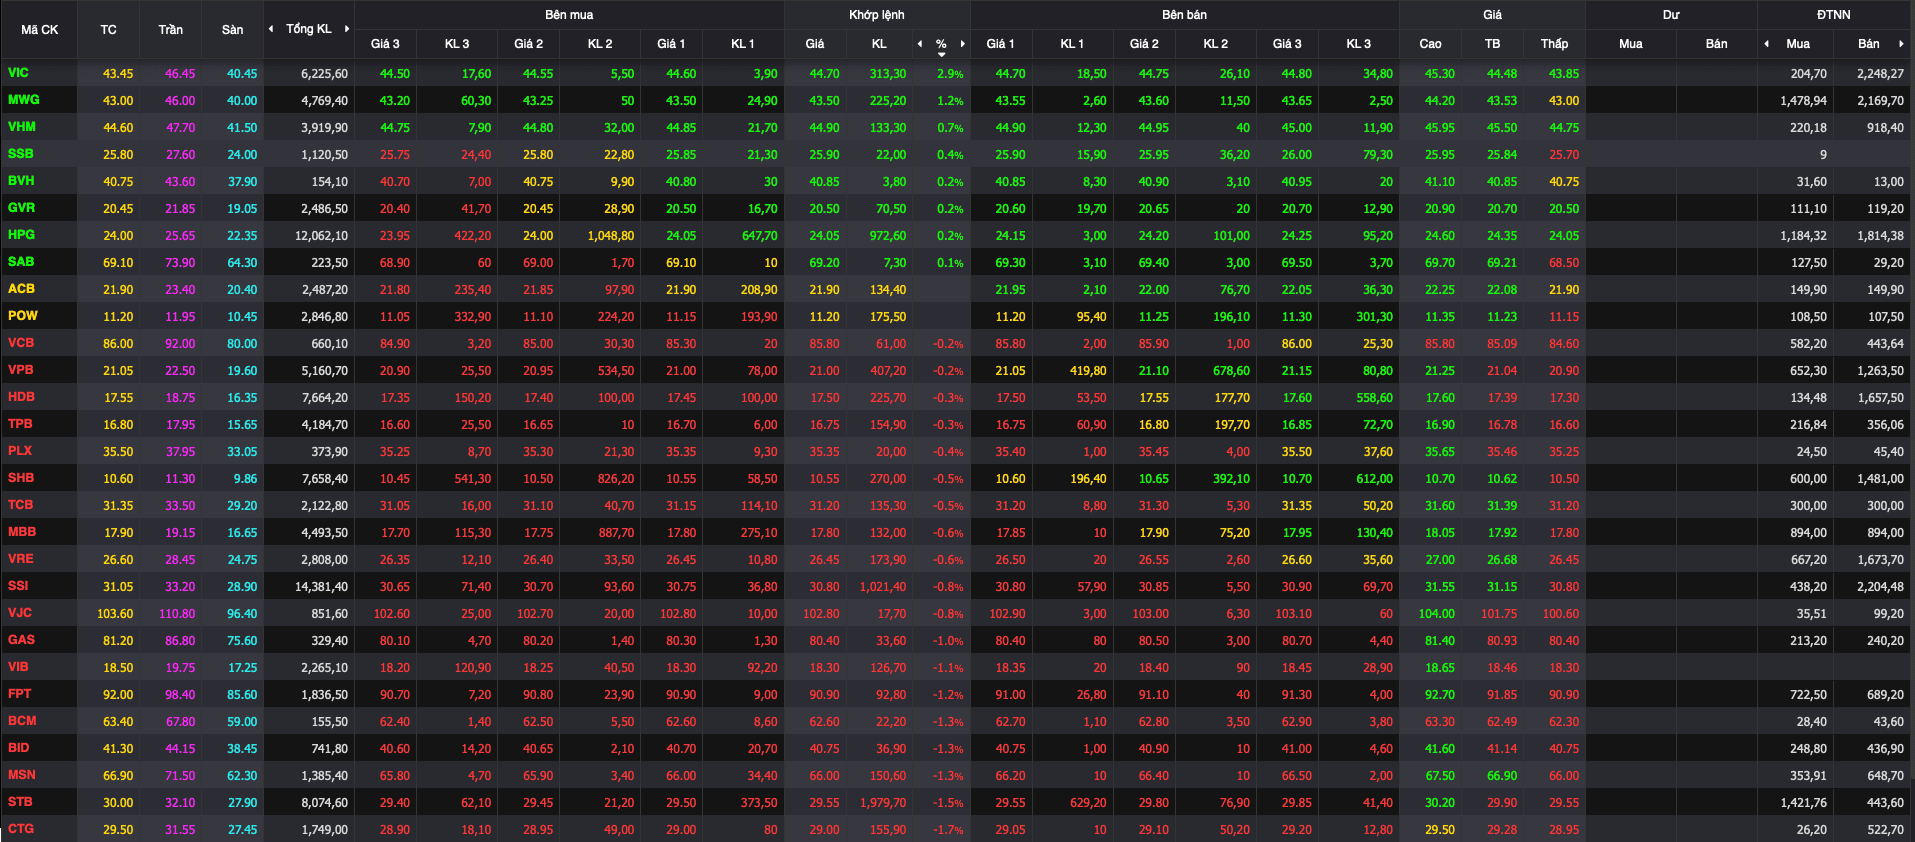This screenshot has height=842, width=1915.
Task: Click VJC high price 104.00
Action: [x=1436, y=614]
